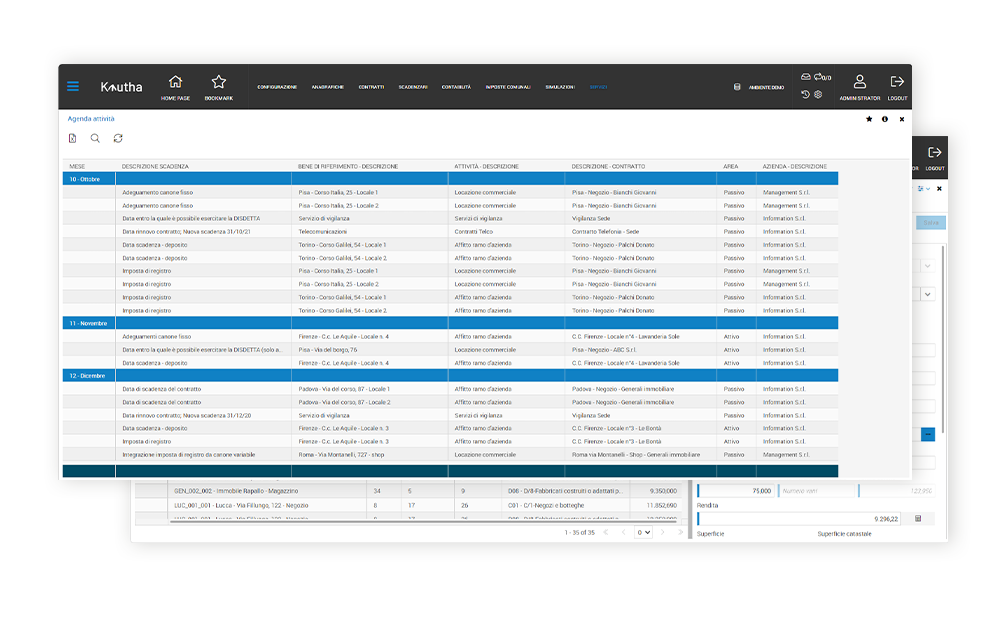Open the Contratti menu

click(371, 87)
